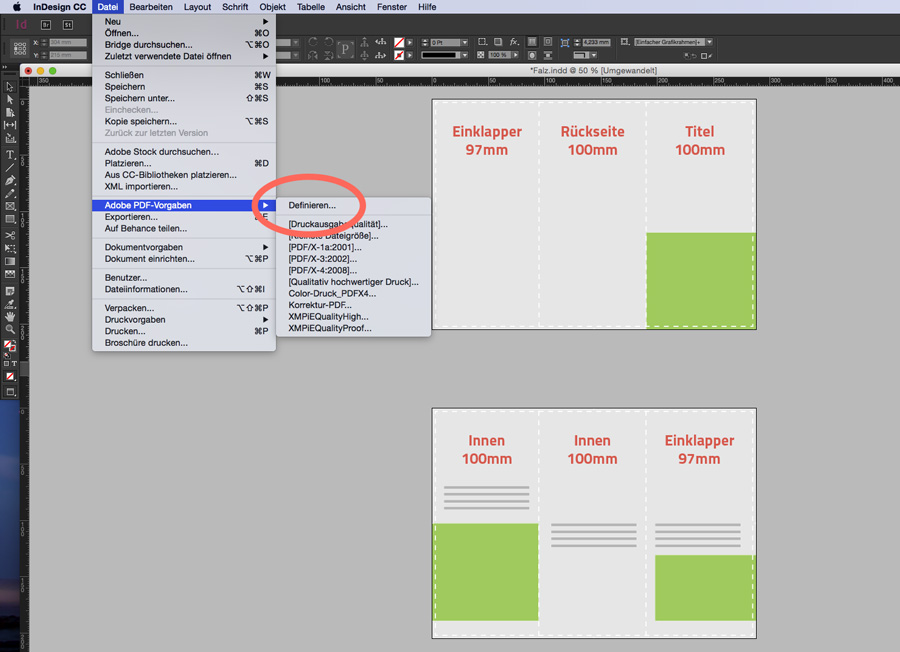Select the Free Transform tool

pyautogui.click(x=10, y=249)
